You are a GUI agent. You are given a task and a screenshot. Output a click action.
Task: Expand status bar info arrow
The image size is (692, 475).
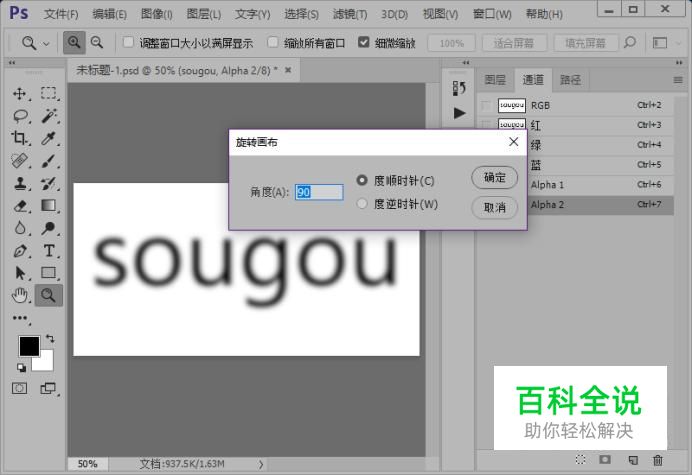tap(261, 464)
